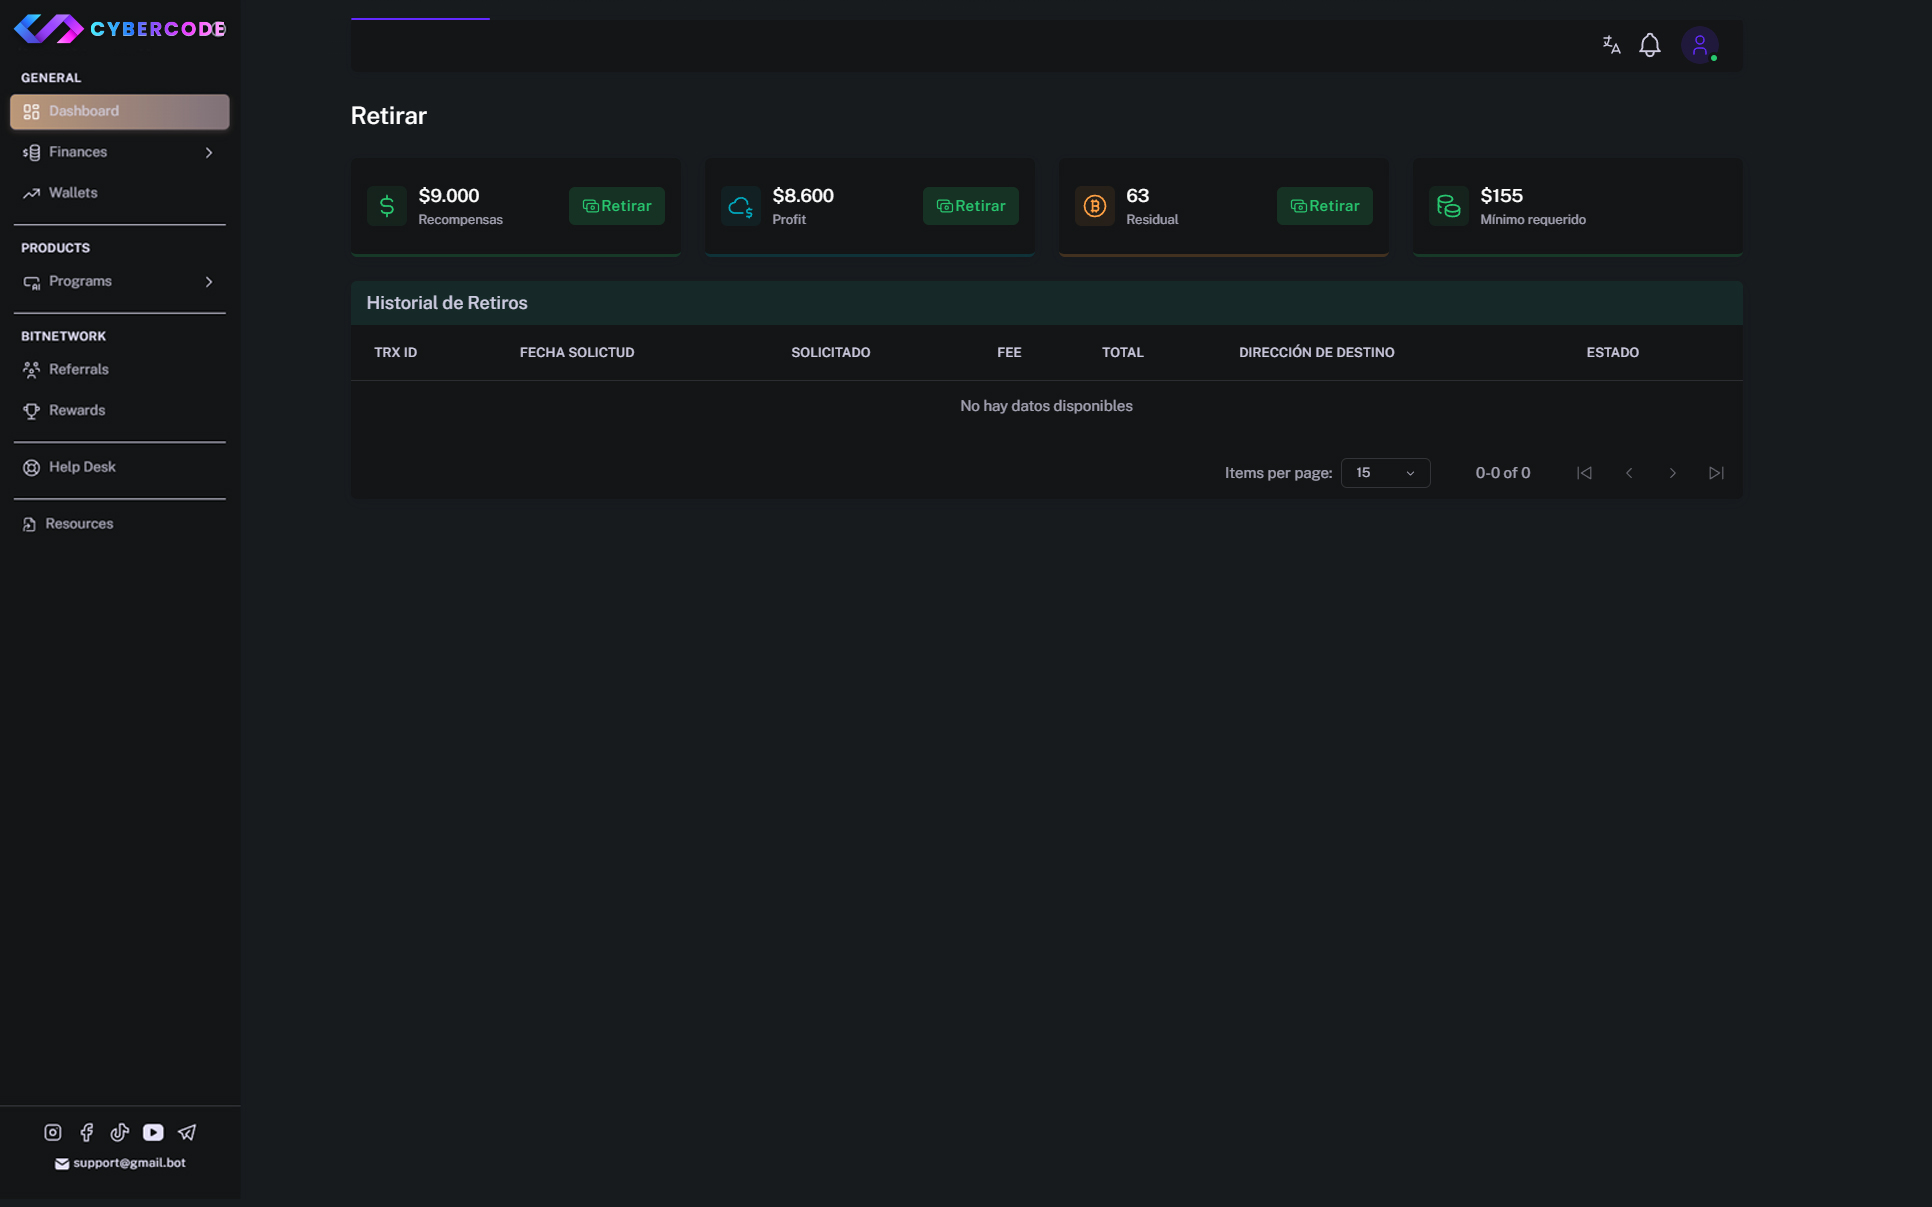1932x1207 pixels.
Task: Click Retirar button for Profit
Action: 970,206
